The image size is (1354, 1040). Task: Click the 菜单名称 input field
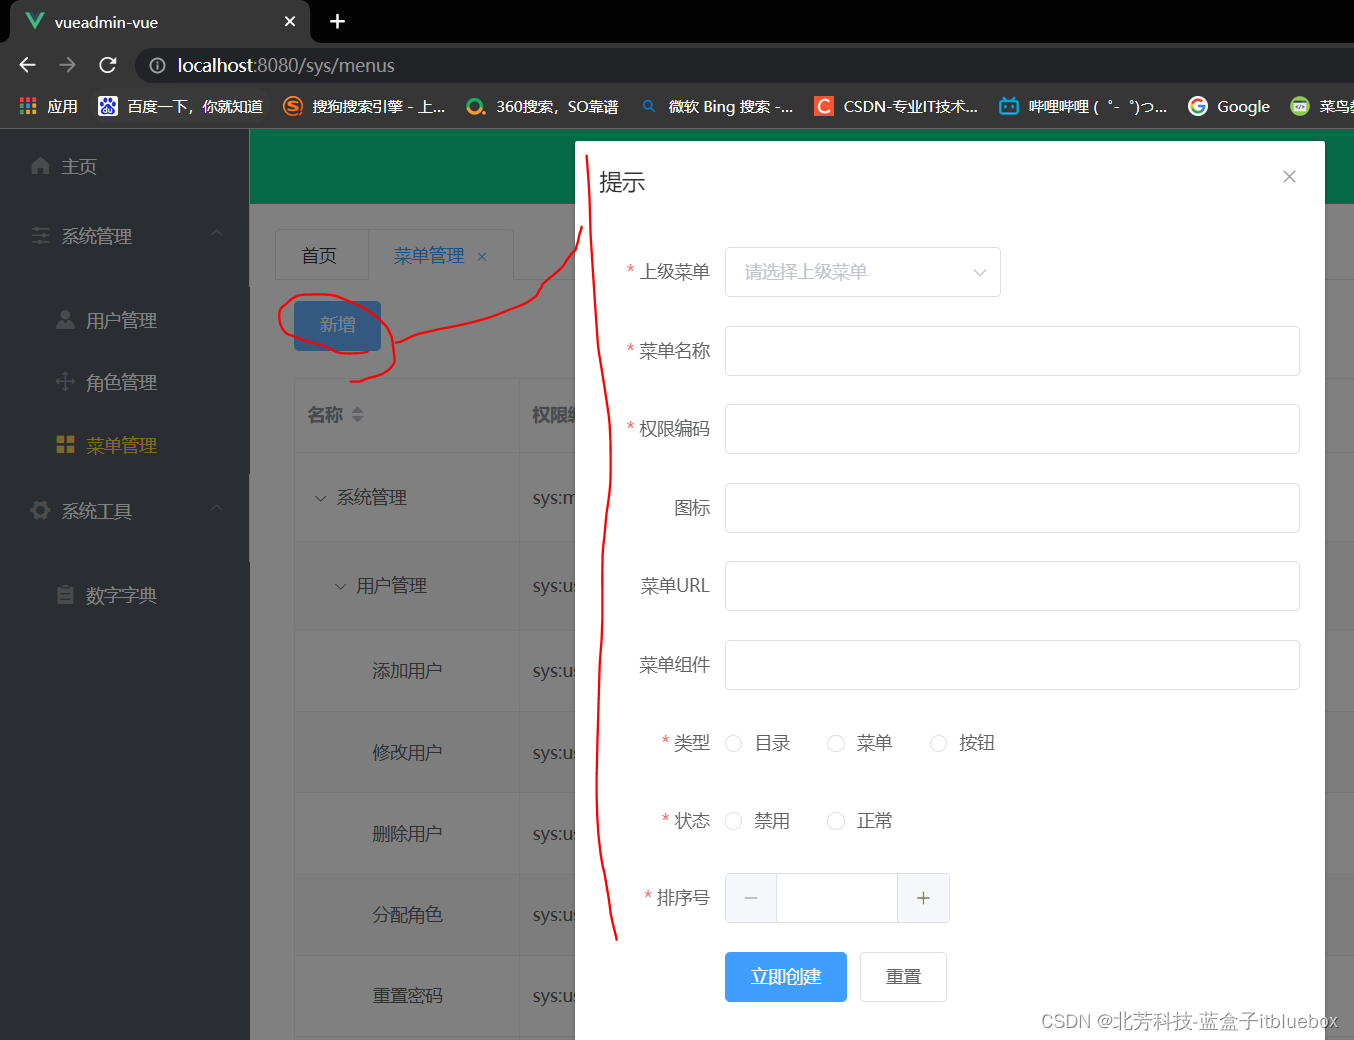[x=1012, y=351]
